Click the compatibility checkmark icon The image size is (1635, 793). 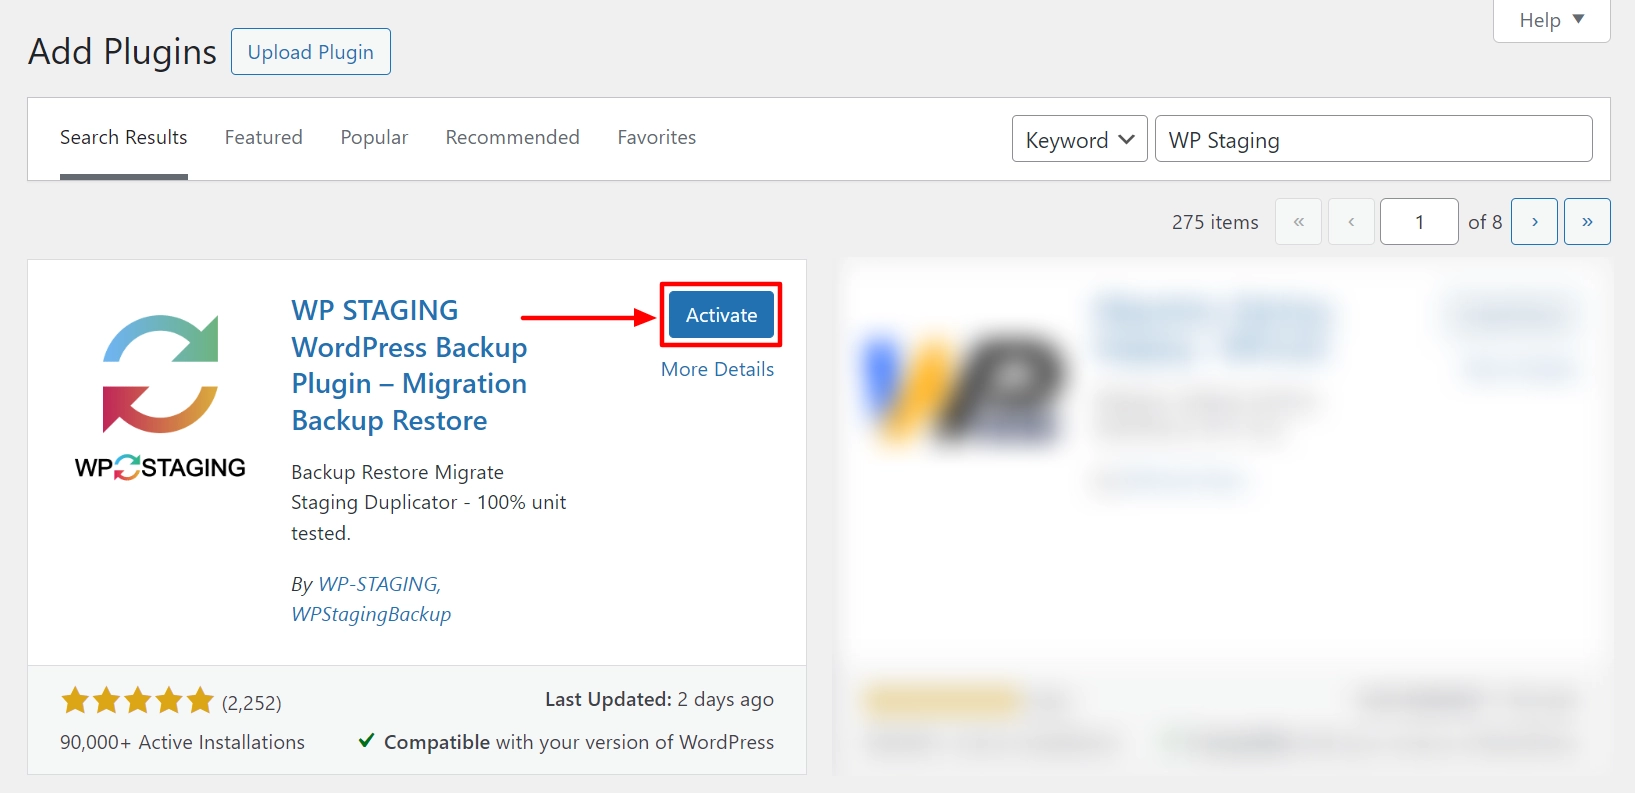click(x=367, y=741)
